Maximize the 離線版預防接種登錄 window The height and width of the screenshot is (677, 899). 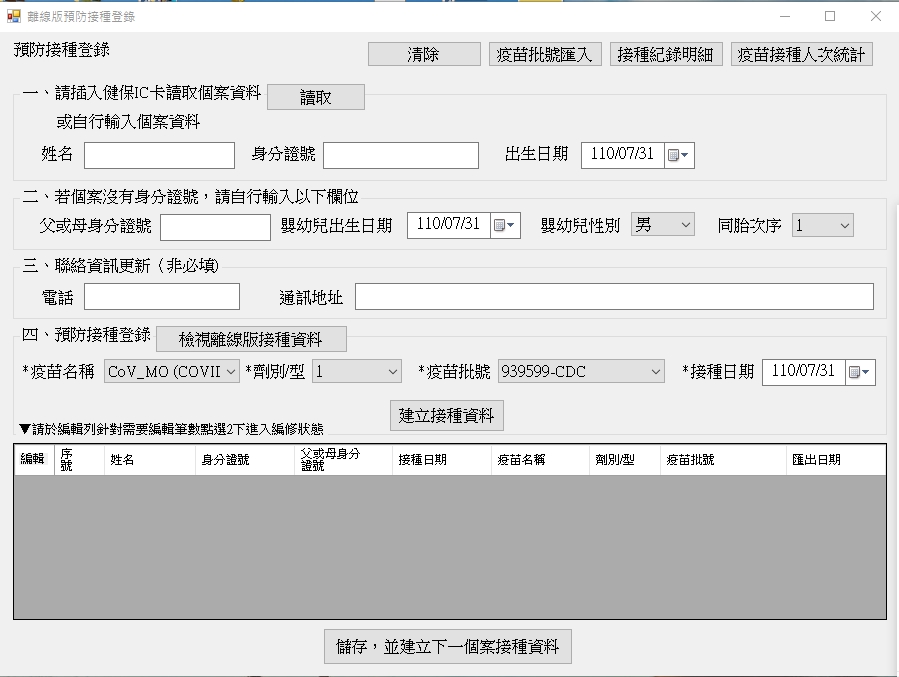[830, 16]
